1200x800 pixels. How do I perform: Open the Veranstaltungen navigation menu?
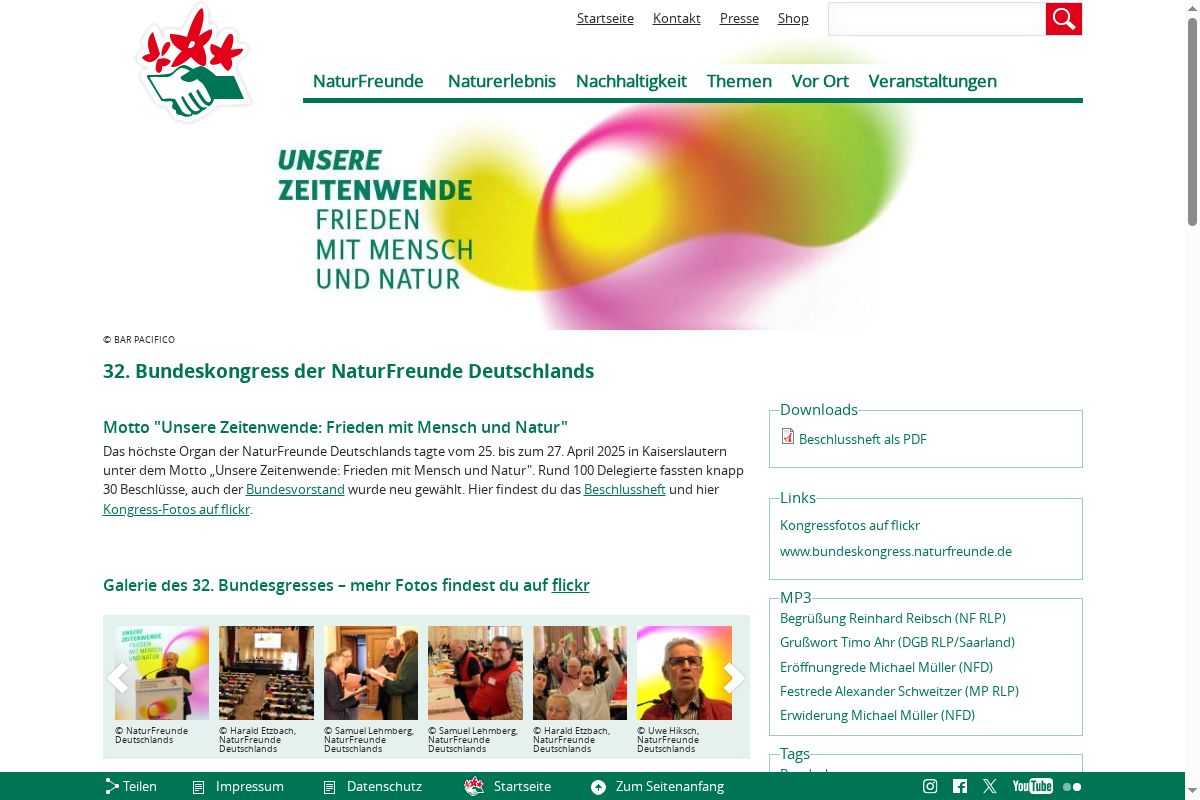932,81
